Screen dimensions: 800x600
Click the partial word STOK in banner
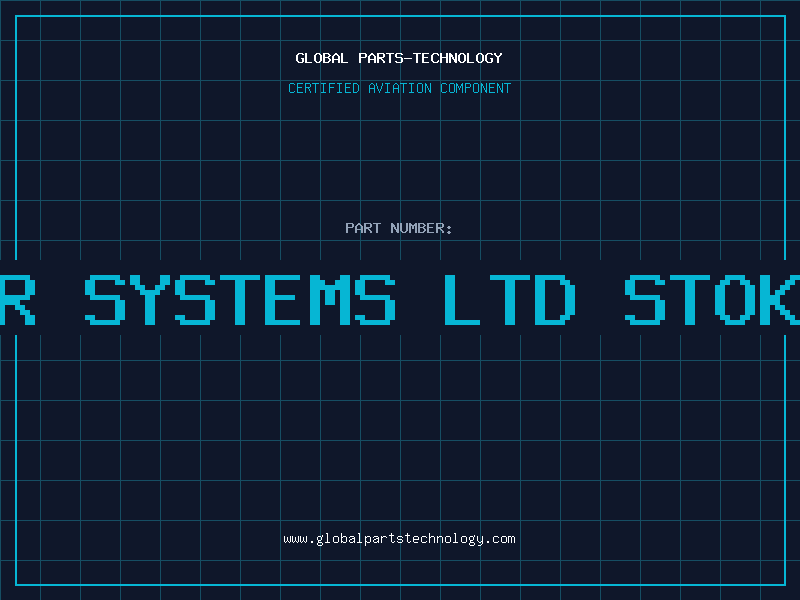pos(713,299)
